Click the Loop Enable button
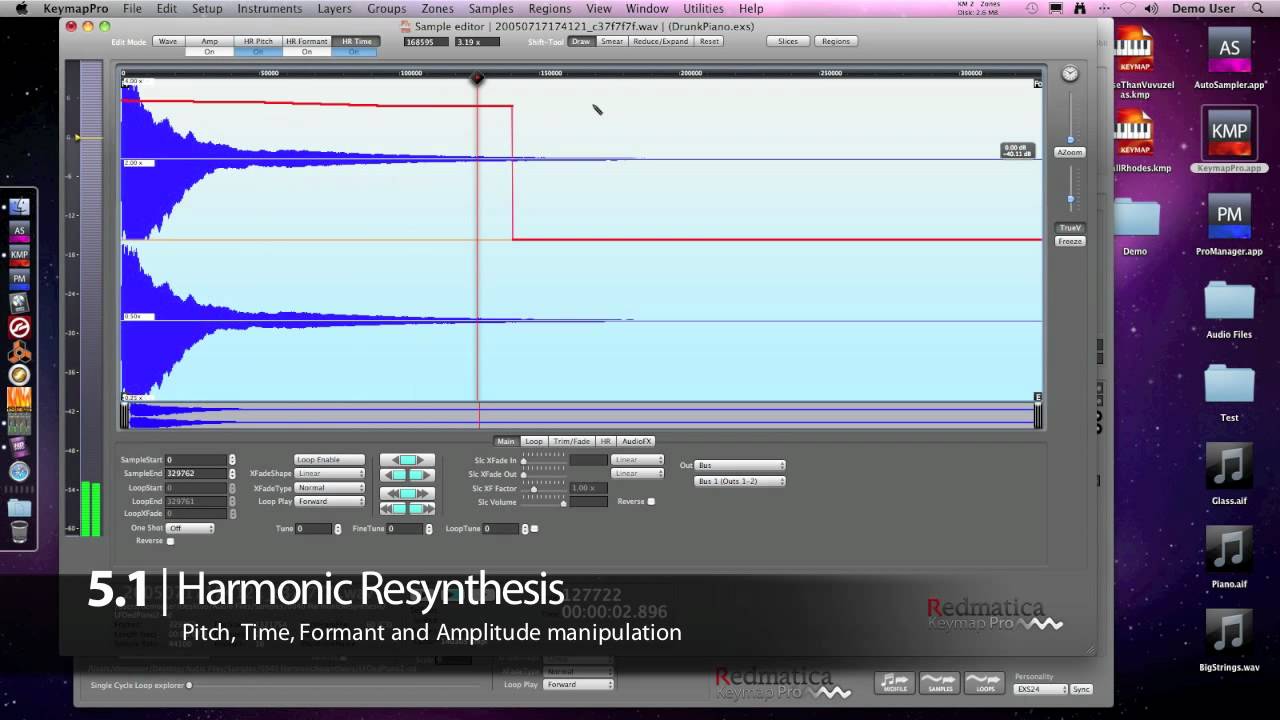 coord(330,459)
